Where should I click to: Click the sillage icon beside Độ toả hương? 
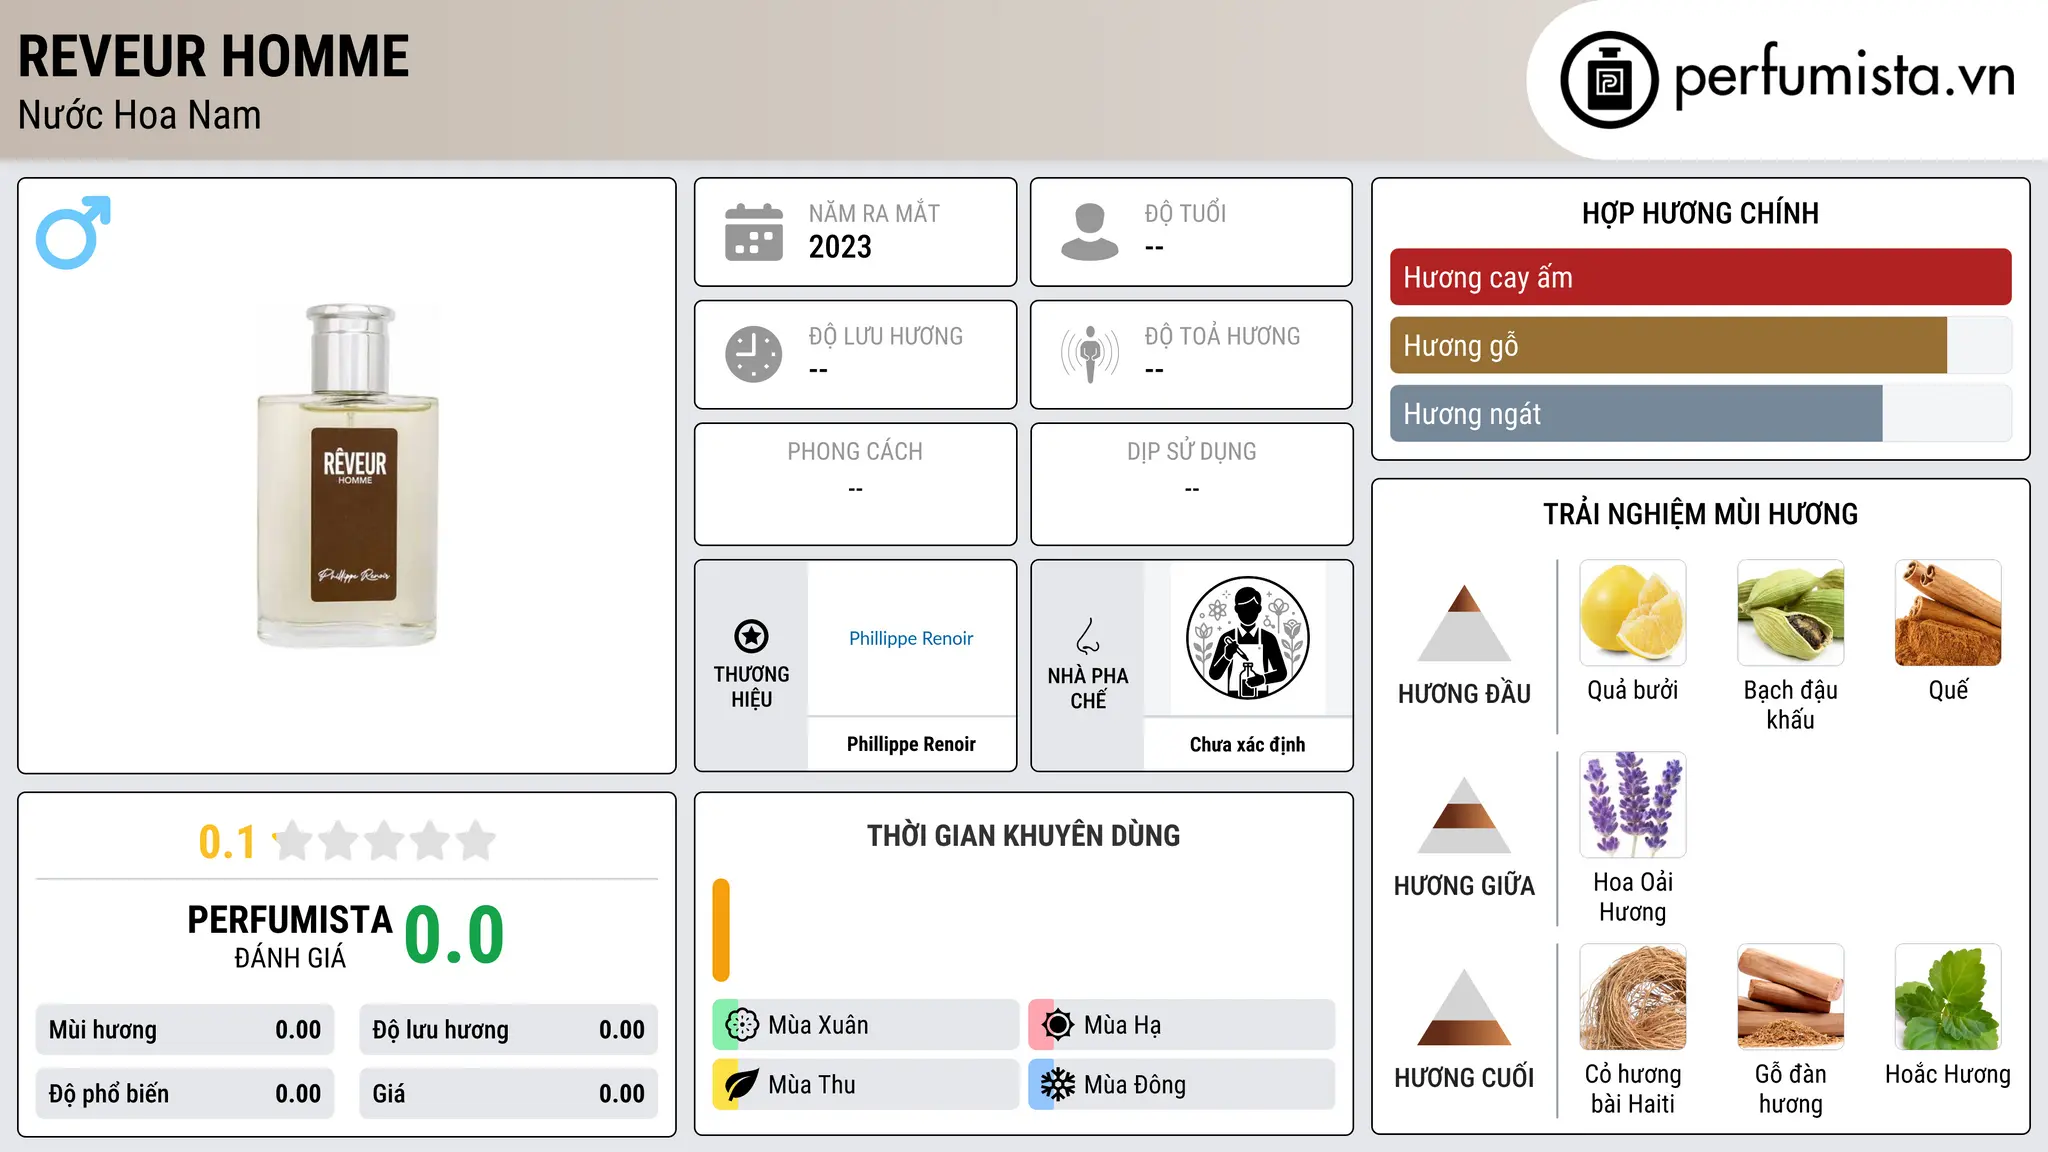click(x=1090, y=354)
